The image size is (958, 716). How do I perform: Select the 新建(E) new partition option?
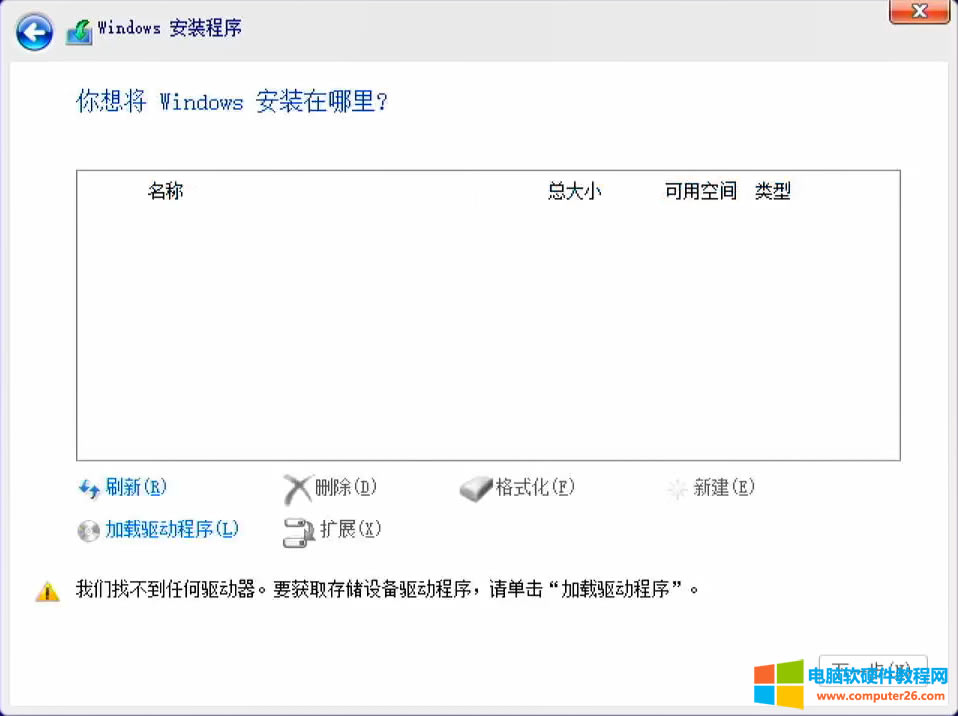[x=724, y=487]
